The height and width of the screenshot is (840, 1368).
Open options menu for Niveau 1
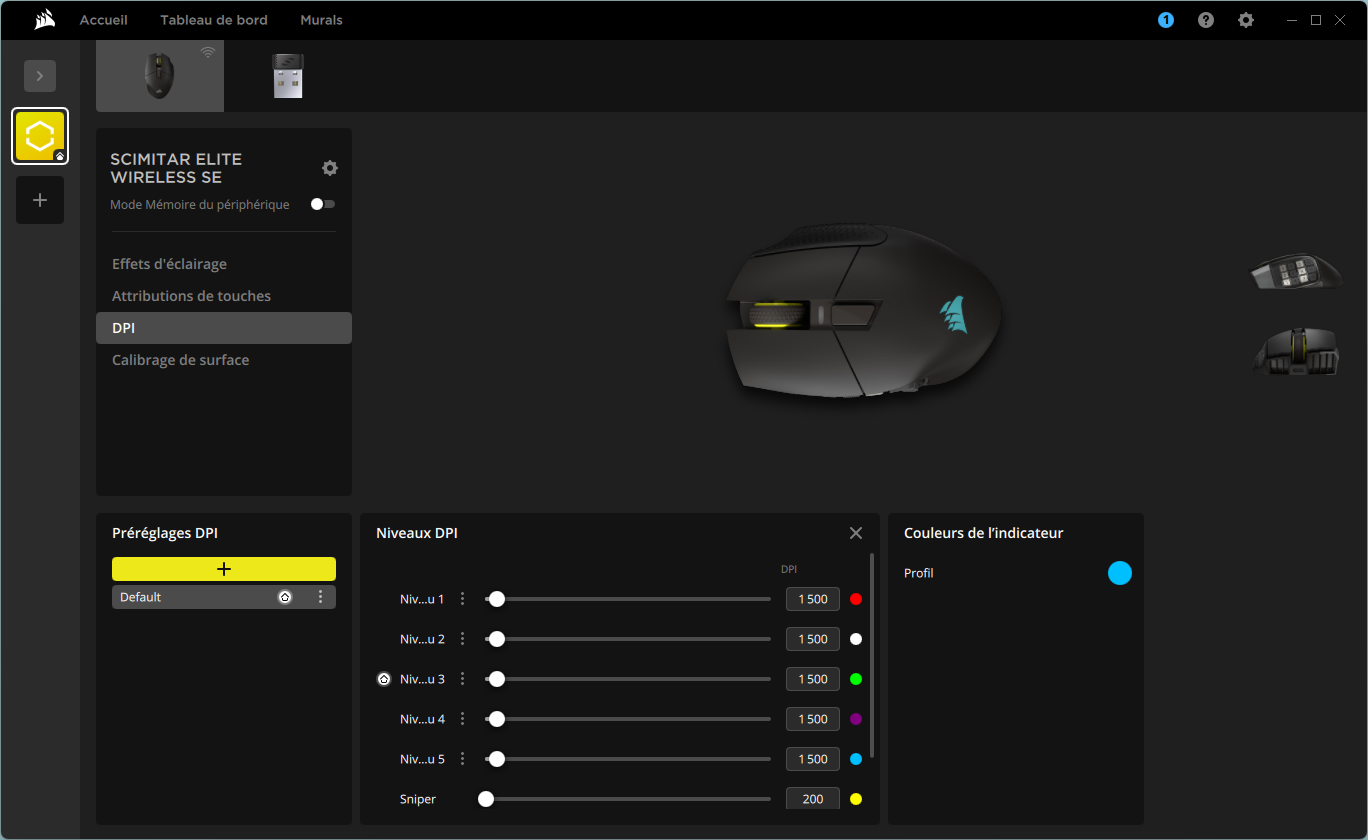point(462,599)
